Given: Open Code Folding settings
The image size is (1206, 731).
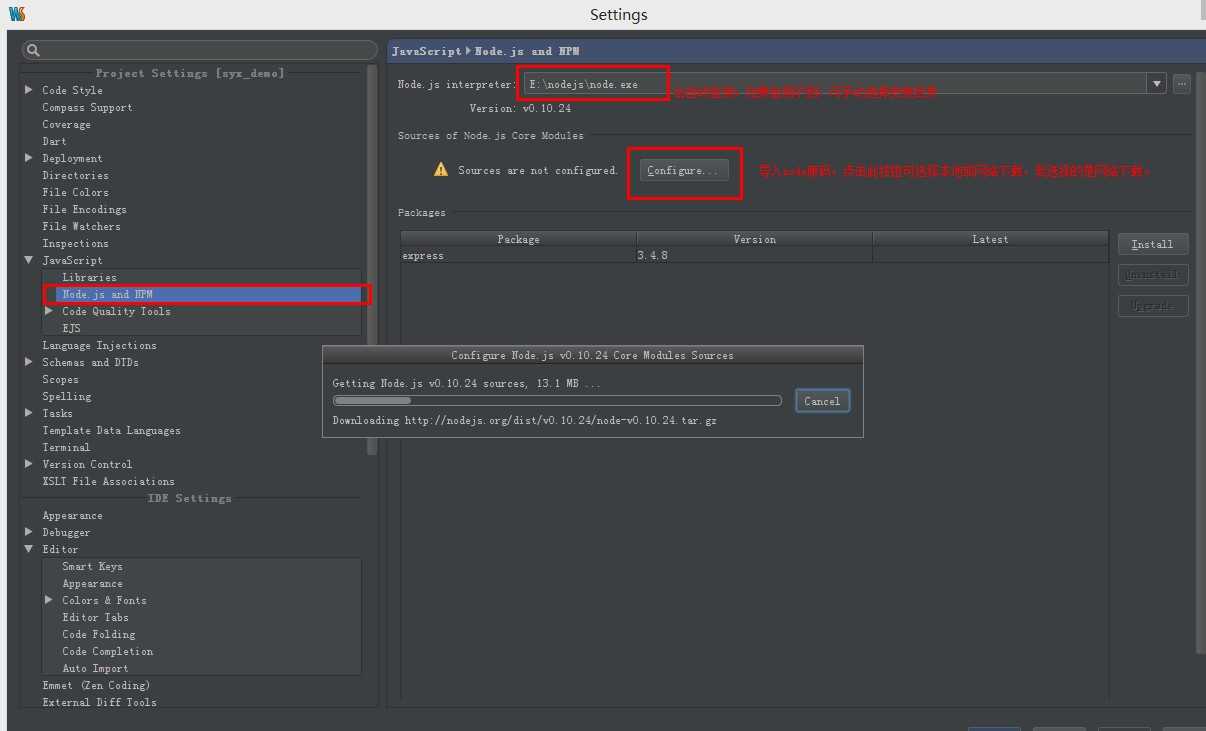Looking at the screenshot, I should (98, 634).
